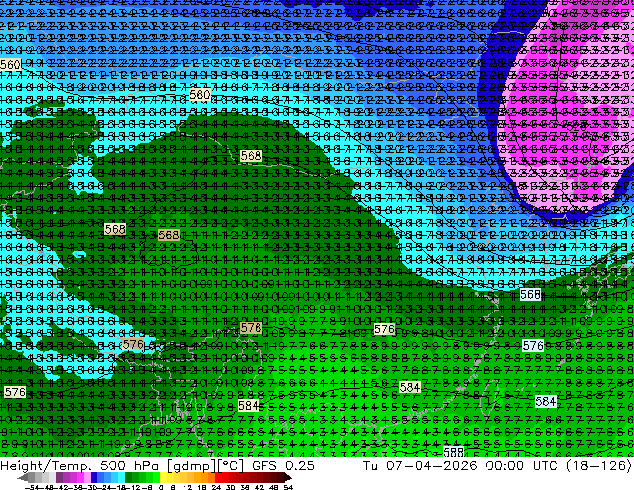Click the '-54' color scale value
The image size is (634, 490).
pos(32,488)
